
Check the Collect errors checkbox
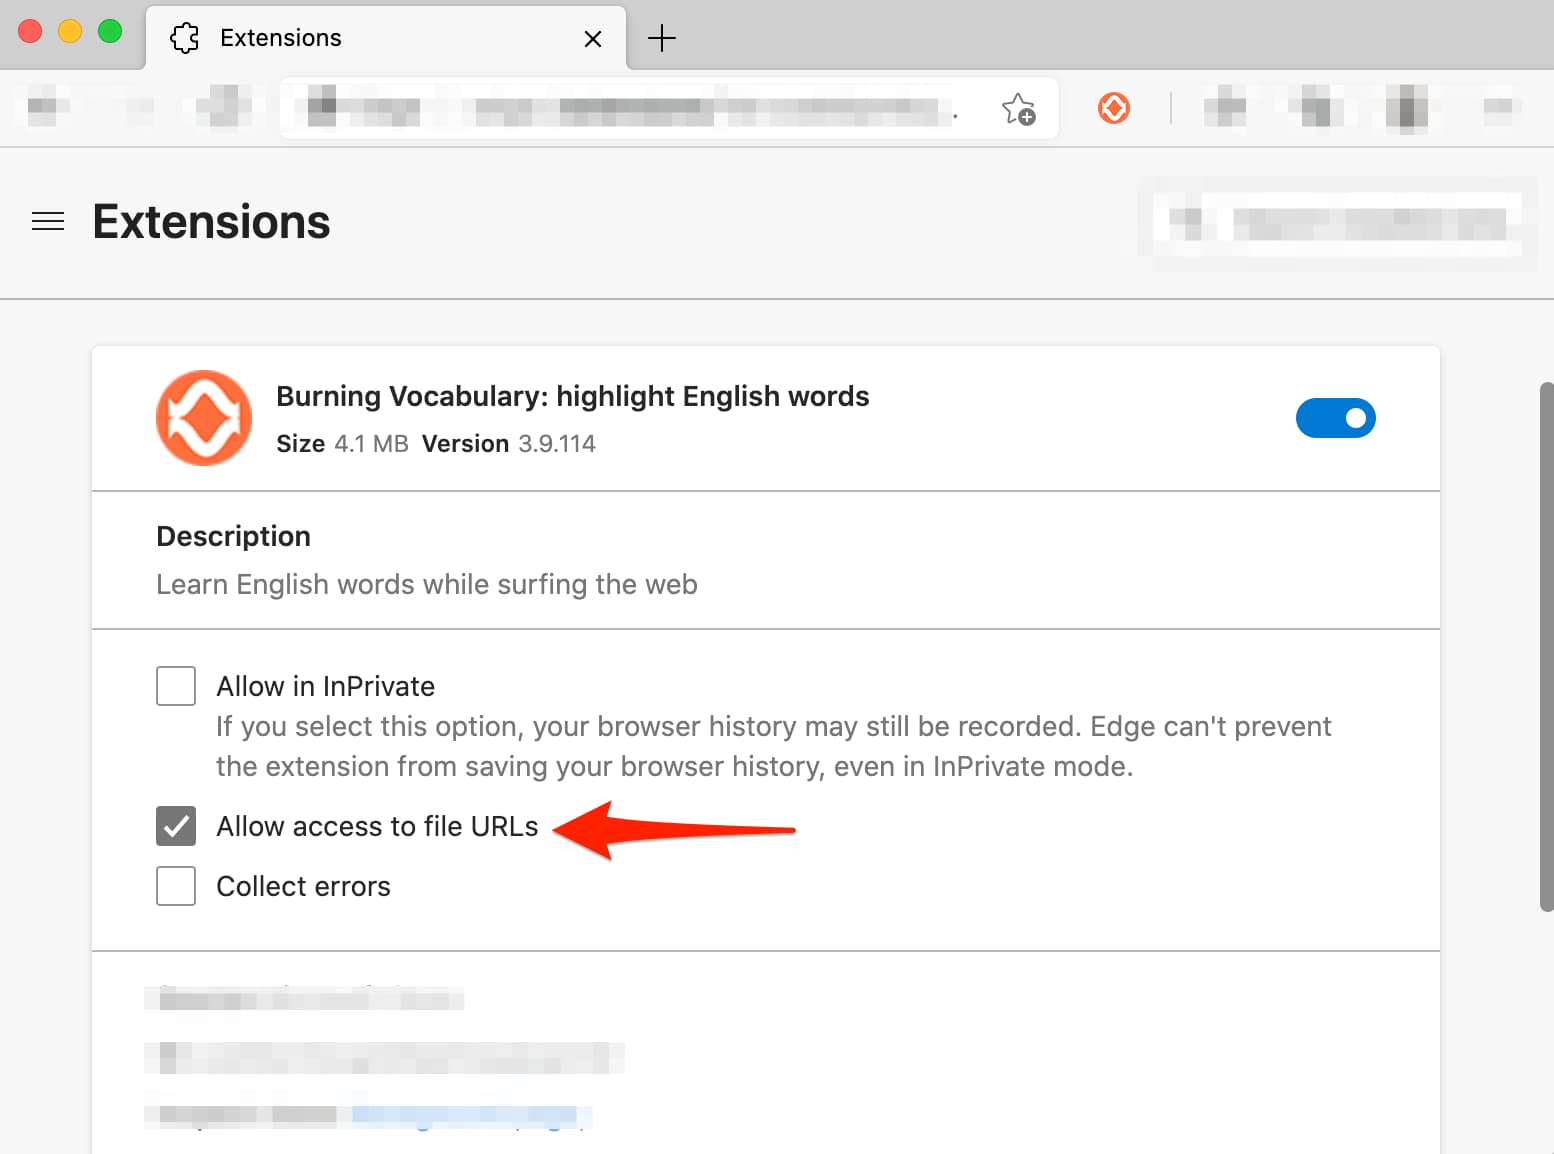coord(176,886)
